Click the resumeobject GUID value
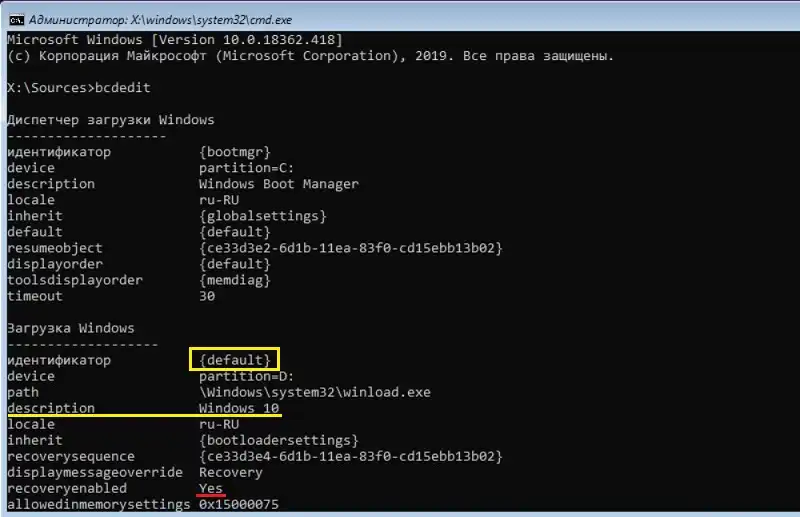This screenshot has width=800, height=517. 351,248
